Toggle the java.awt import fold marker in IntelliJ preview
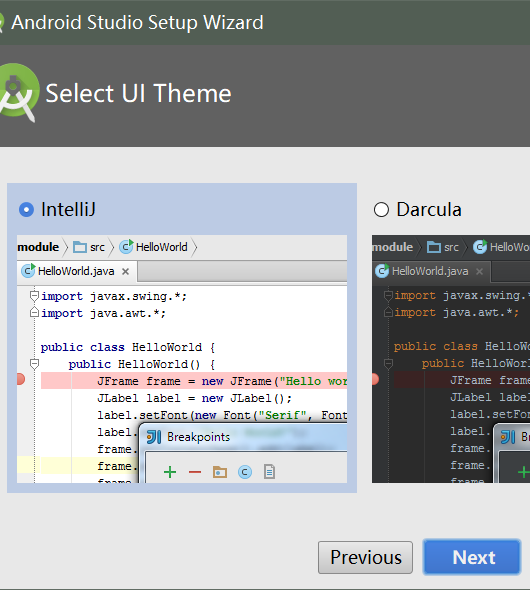 coord(34,312)
